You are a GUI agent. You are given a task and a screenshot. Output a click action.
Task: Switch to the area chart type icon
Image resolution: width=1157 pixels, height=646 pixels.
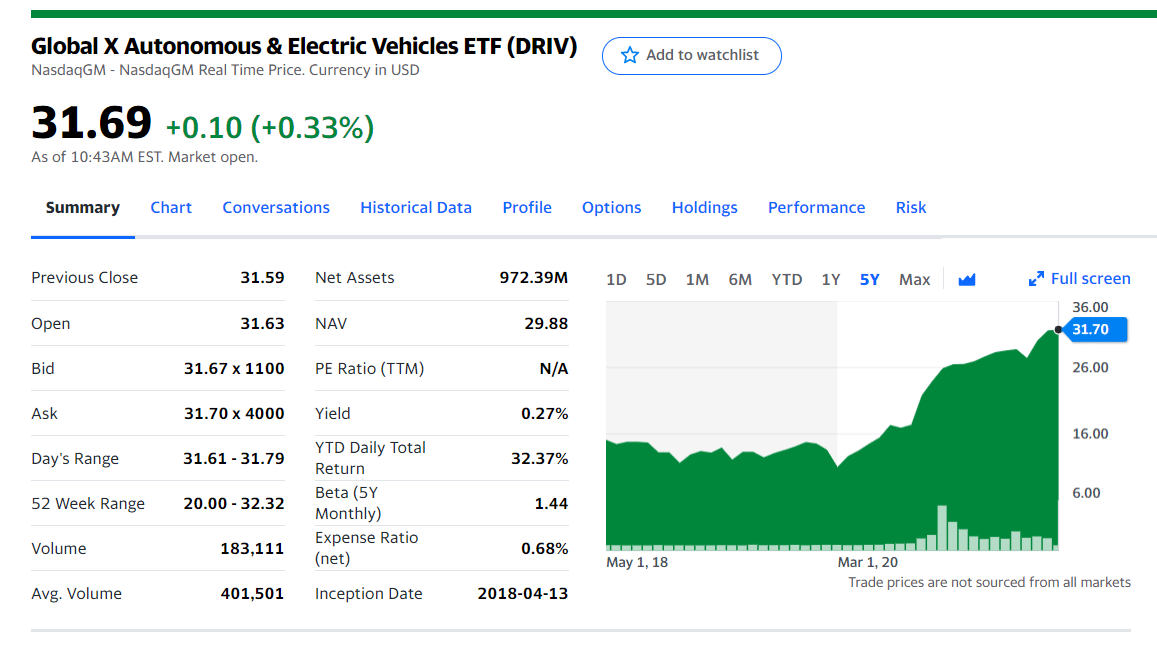click(967, 280)
